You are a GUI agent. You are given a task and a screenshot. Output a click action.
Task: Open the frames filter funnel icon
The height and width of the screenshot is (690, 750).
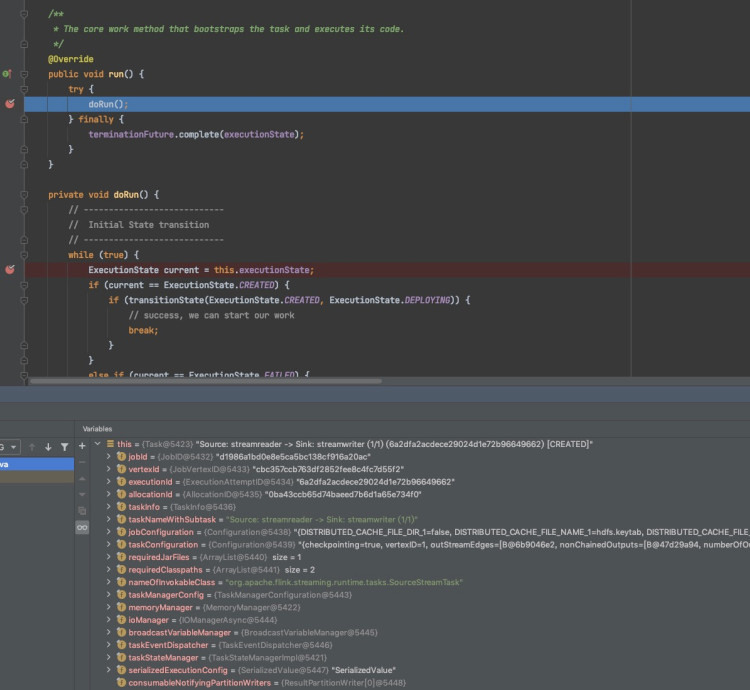coord(65,447)
